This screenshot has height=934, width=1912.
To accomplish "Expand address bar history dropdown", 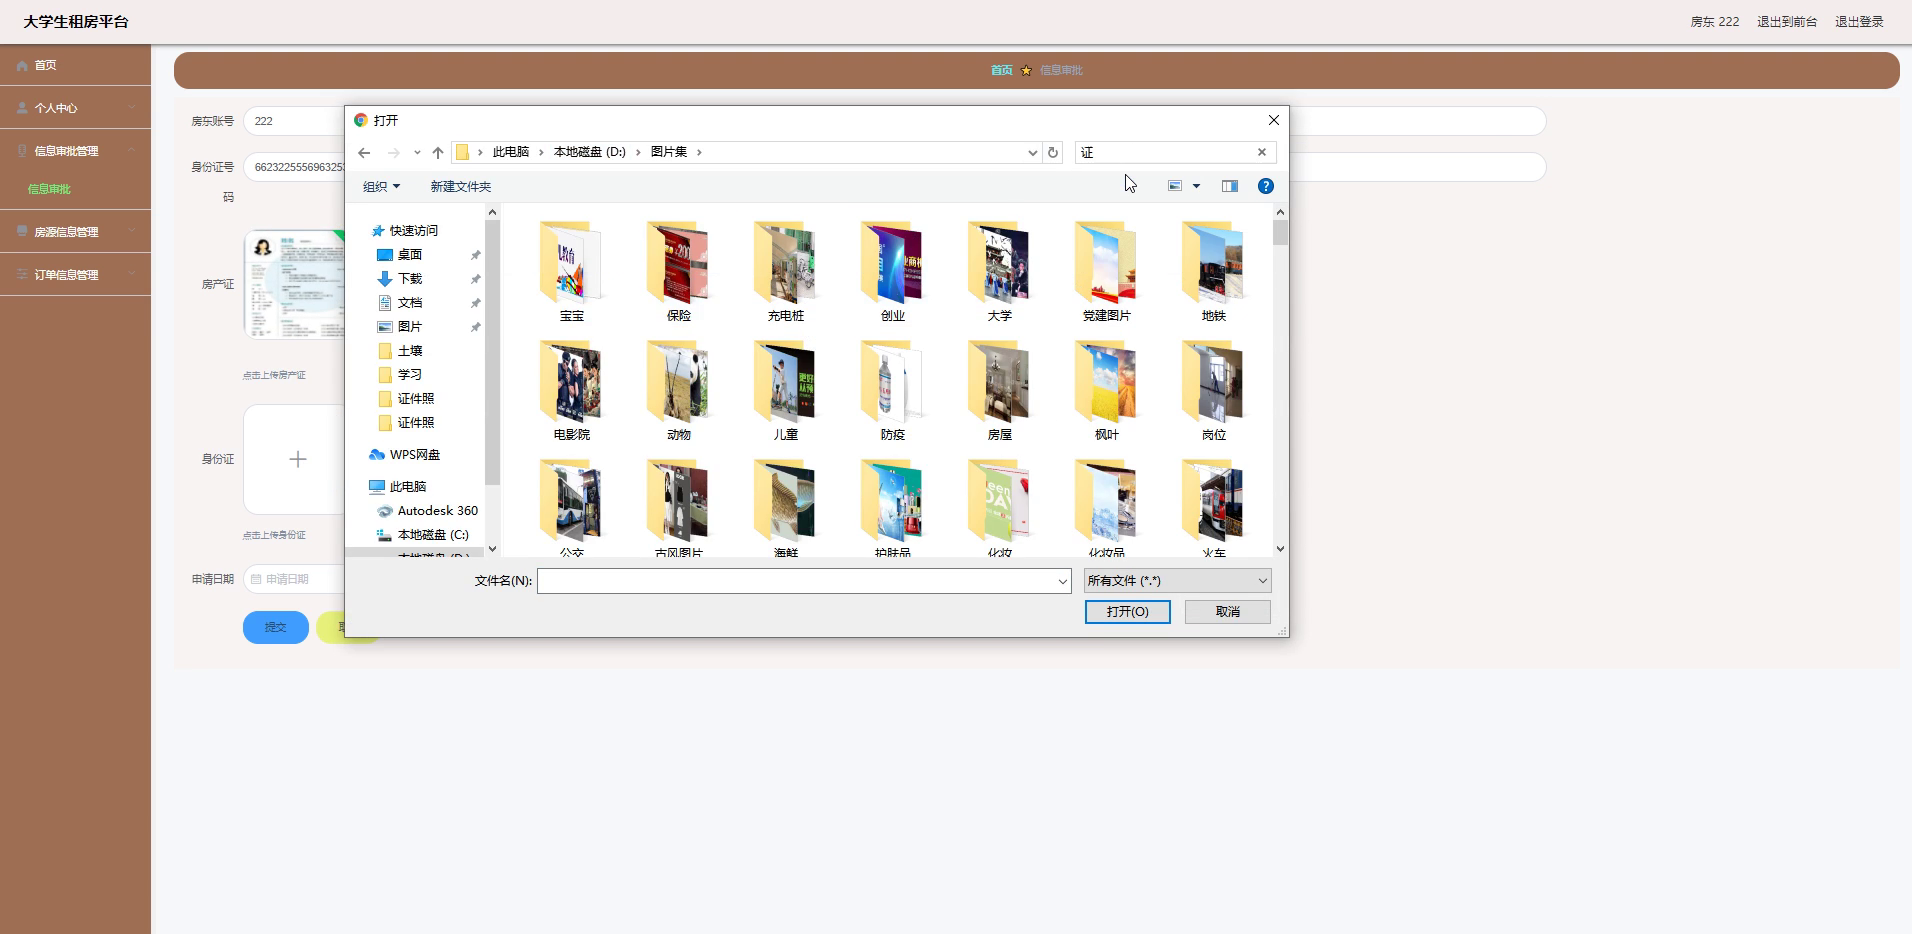I will (1032, 153).
